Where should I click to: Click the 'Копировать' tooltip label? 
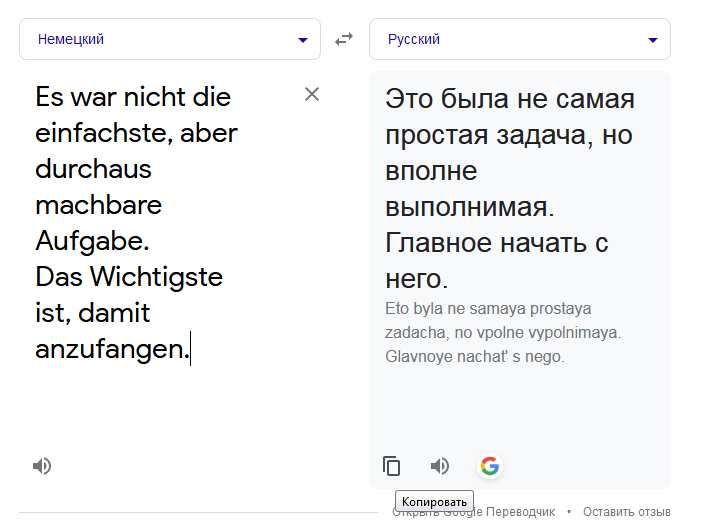tap(434, 502)
